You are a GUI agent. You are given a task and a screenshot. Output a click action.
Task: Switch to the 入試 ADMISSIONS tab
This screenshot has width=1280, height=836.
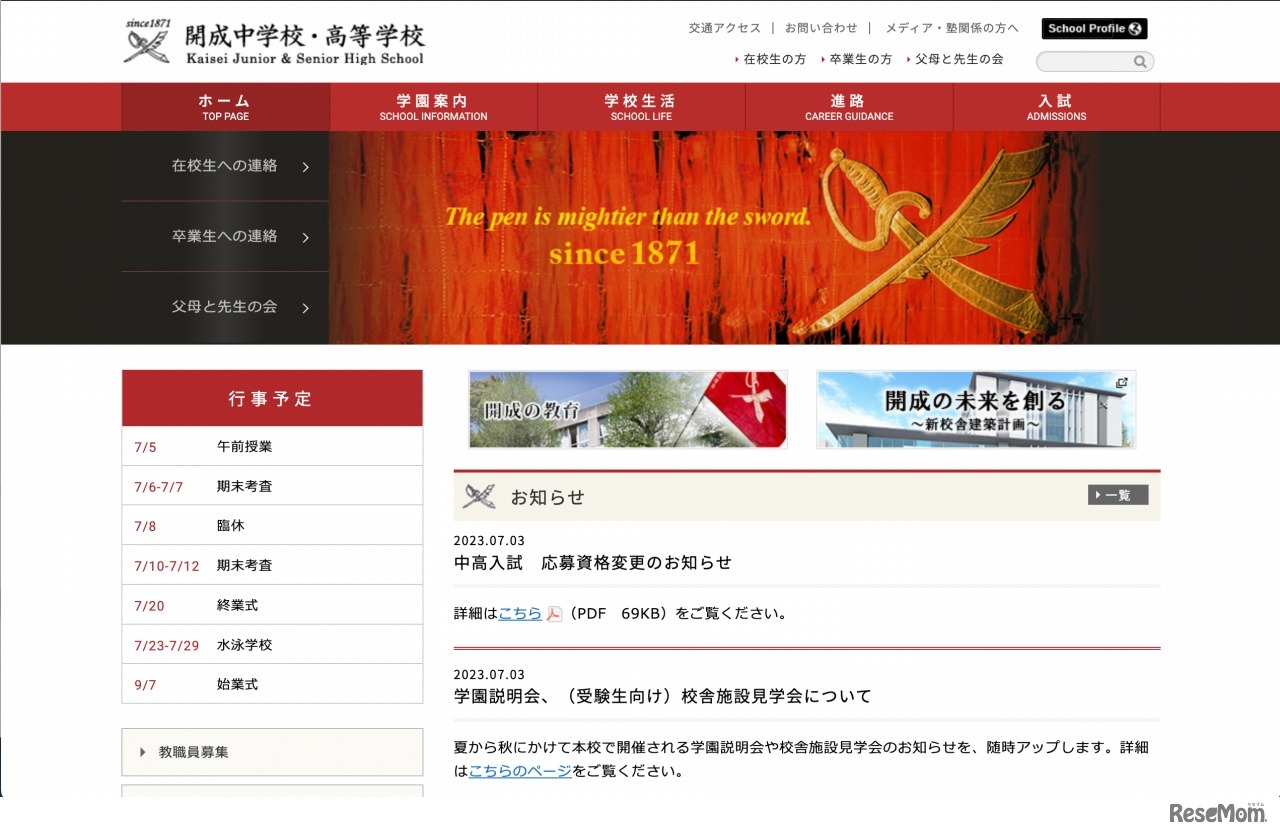pos(1056,107)
